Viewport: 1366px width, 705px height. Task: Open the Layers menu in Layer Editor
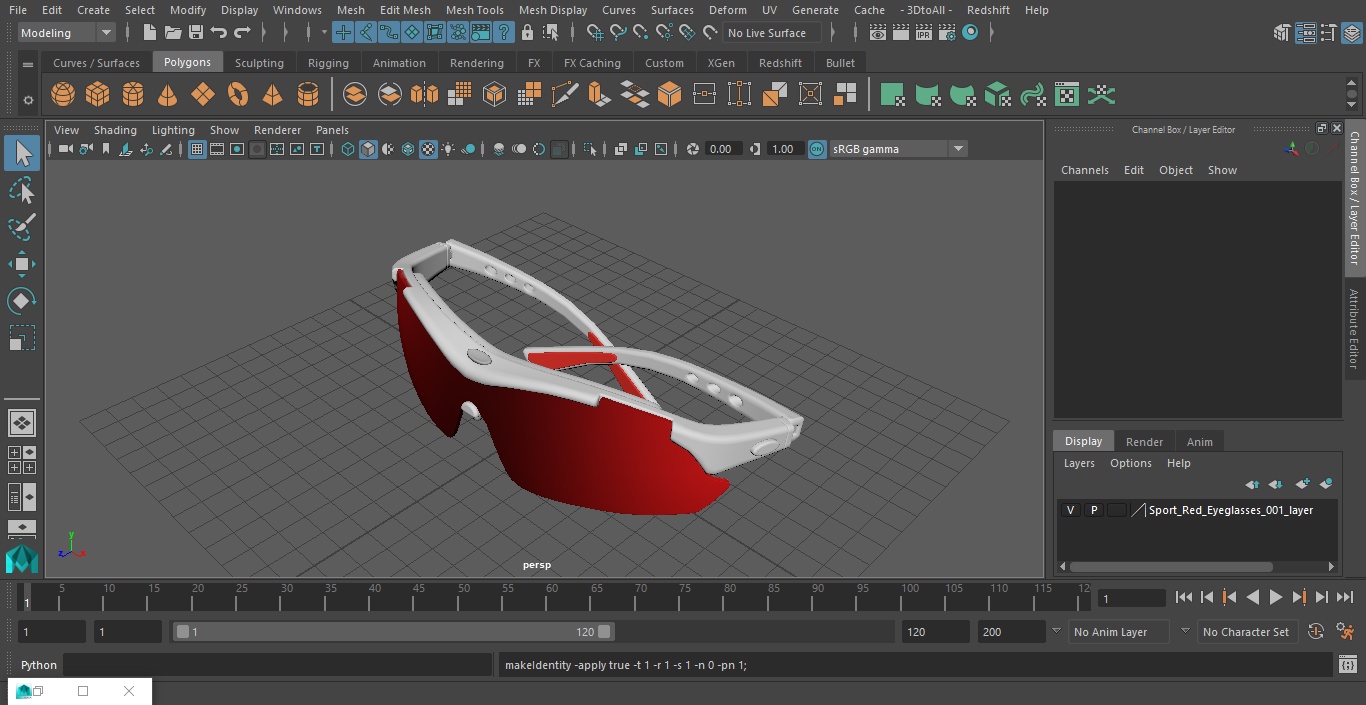[1079, 463]
